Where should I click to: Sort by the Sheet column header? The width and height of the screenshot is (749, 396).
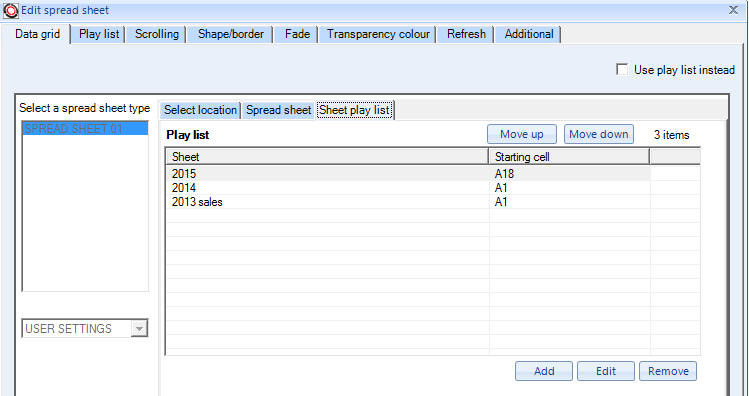[327, 157]
